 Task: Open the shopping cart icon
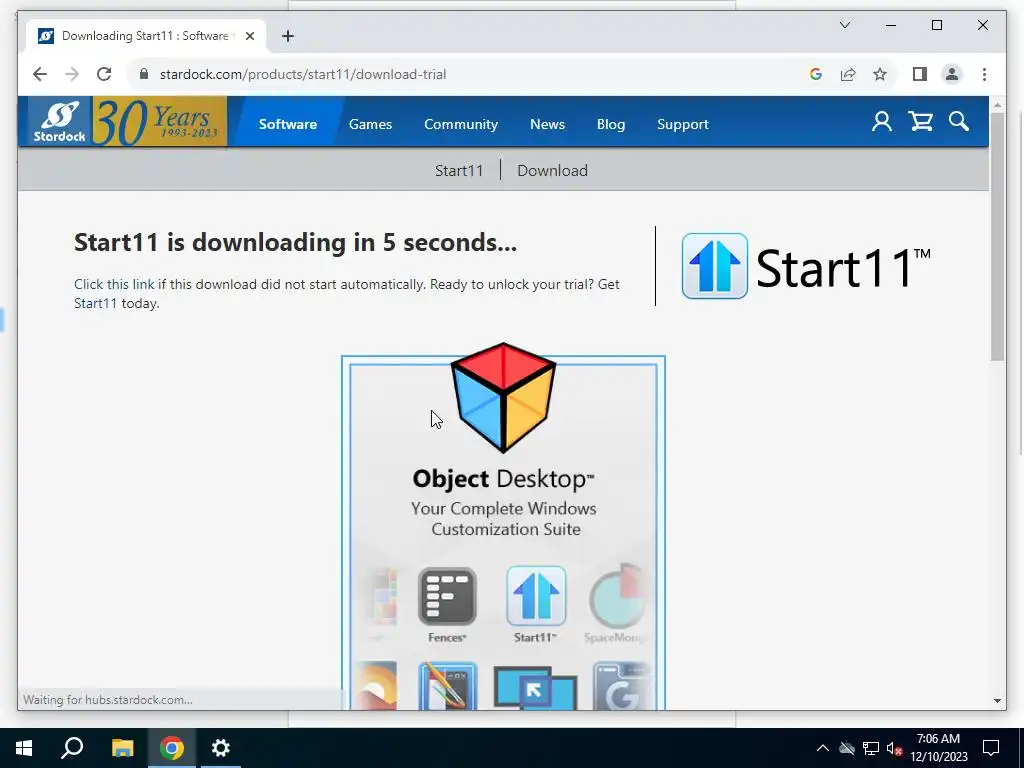pyautogui.click(x=921, y=121)
